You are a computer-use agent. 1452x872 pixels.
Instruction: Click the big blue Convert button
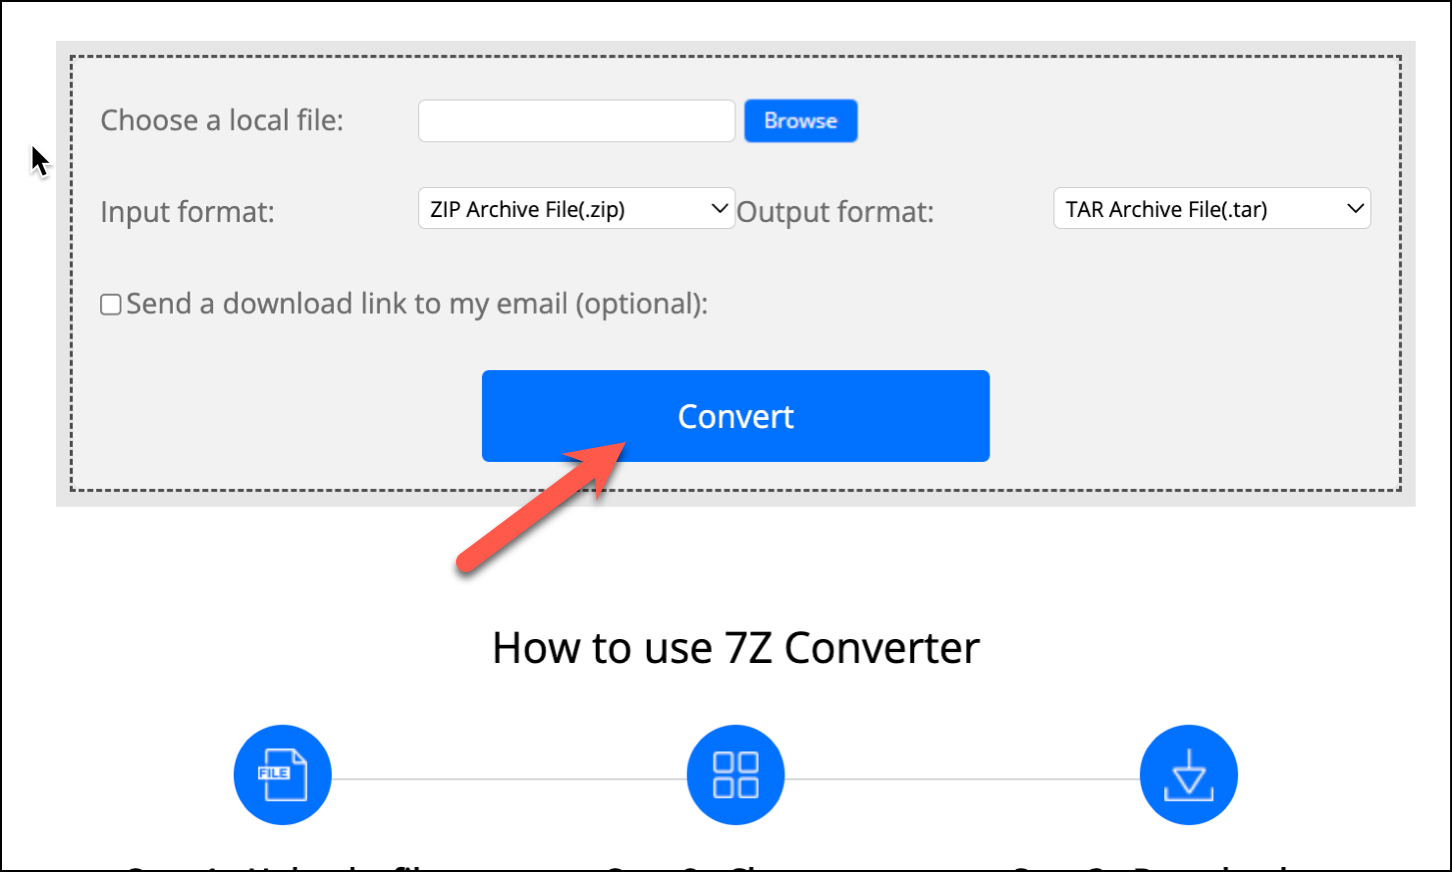(x=736, y=416)
